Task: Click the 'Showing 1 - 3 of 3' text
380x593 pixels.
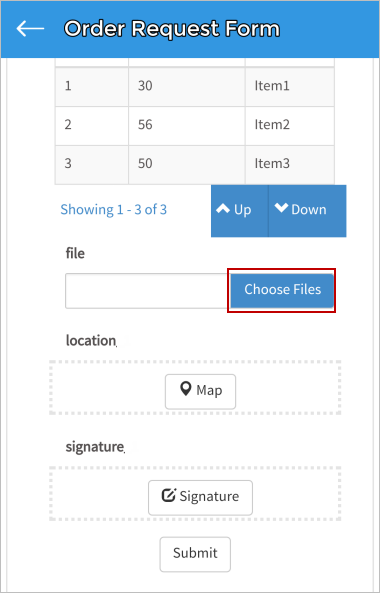Action: 113,210
